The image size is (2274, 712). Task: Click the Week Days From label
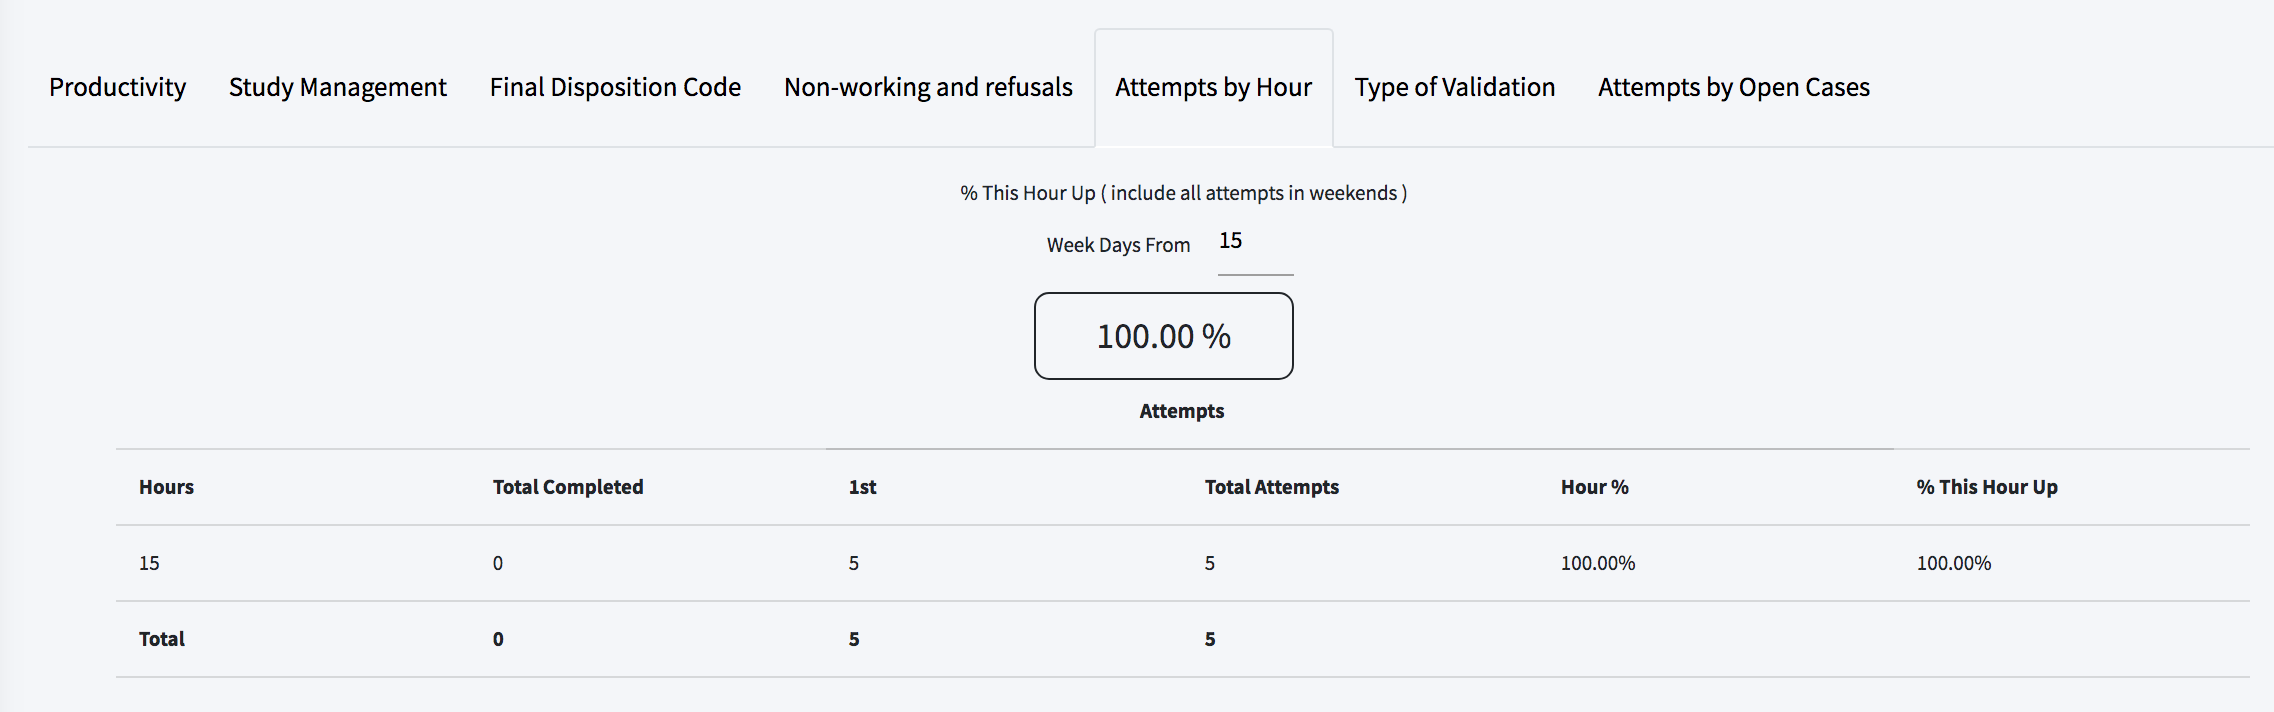pyautogui.click(x=1118, y=245)
